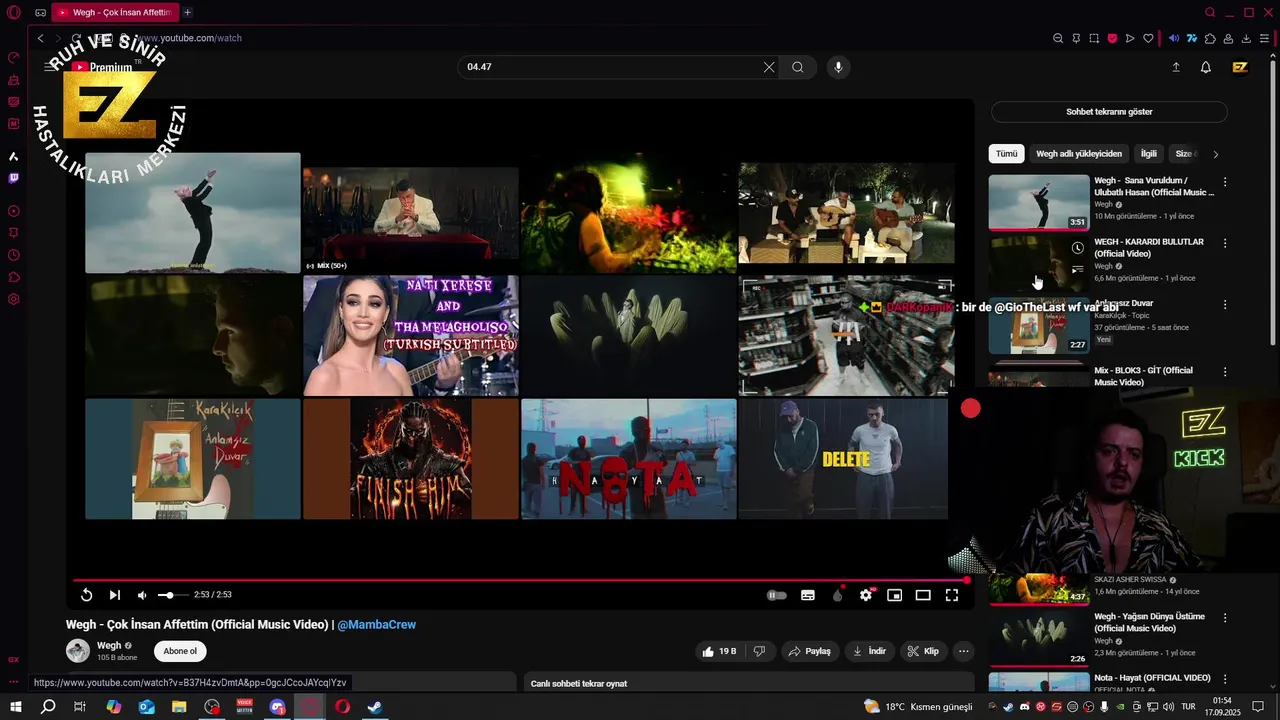Click the search magnifier button

(x=798, y=67)
